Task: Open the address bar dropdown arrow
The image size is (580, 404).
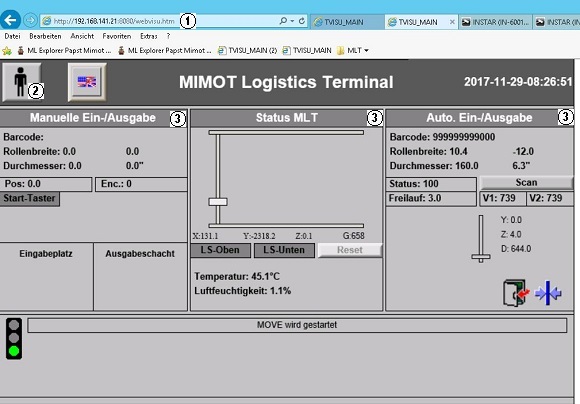Action: tap(292, 21)
